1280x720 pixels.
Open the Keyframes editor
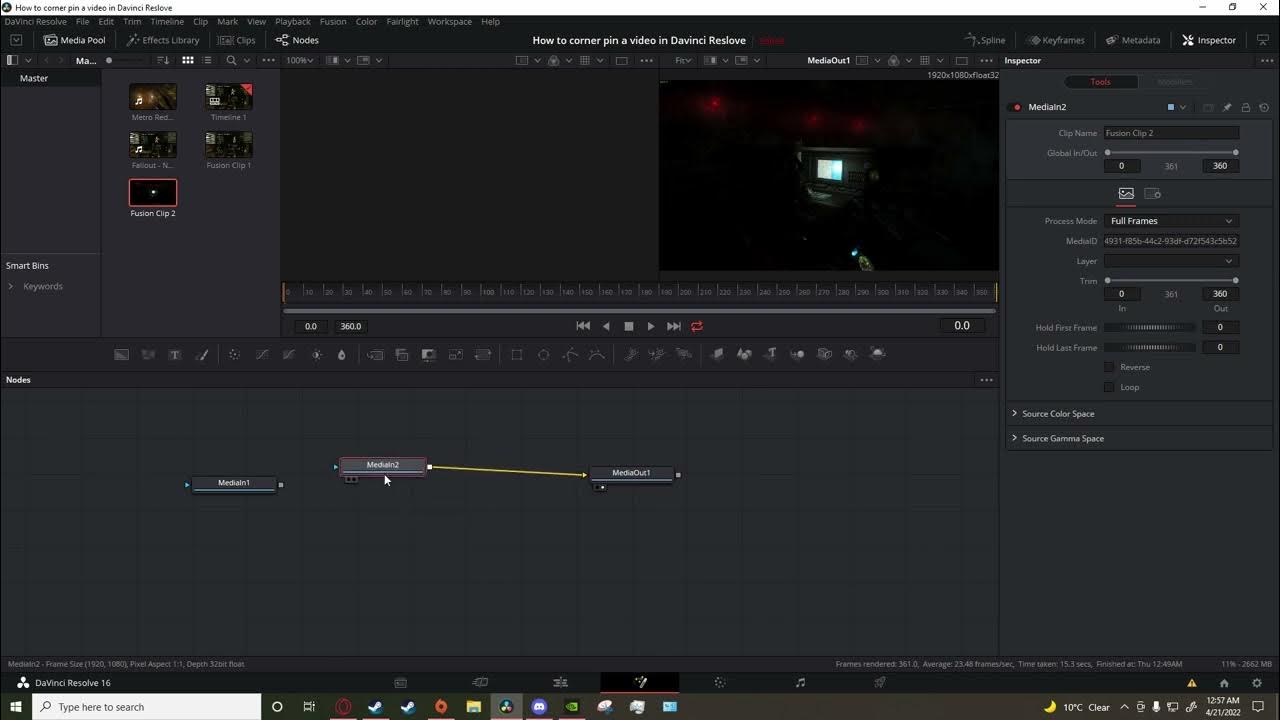[x=1055, y=40]
